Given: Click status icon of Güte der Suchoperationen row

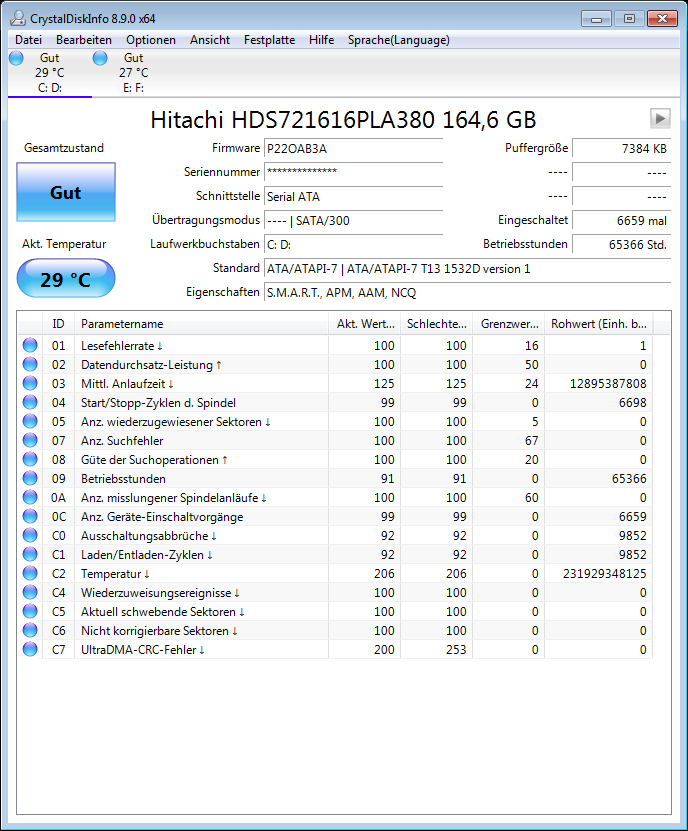Looking at the screenshot, I should (x=30, y=459).
